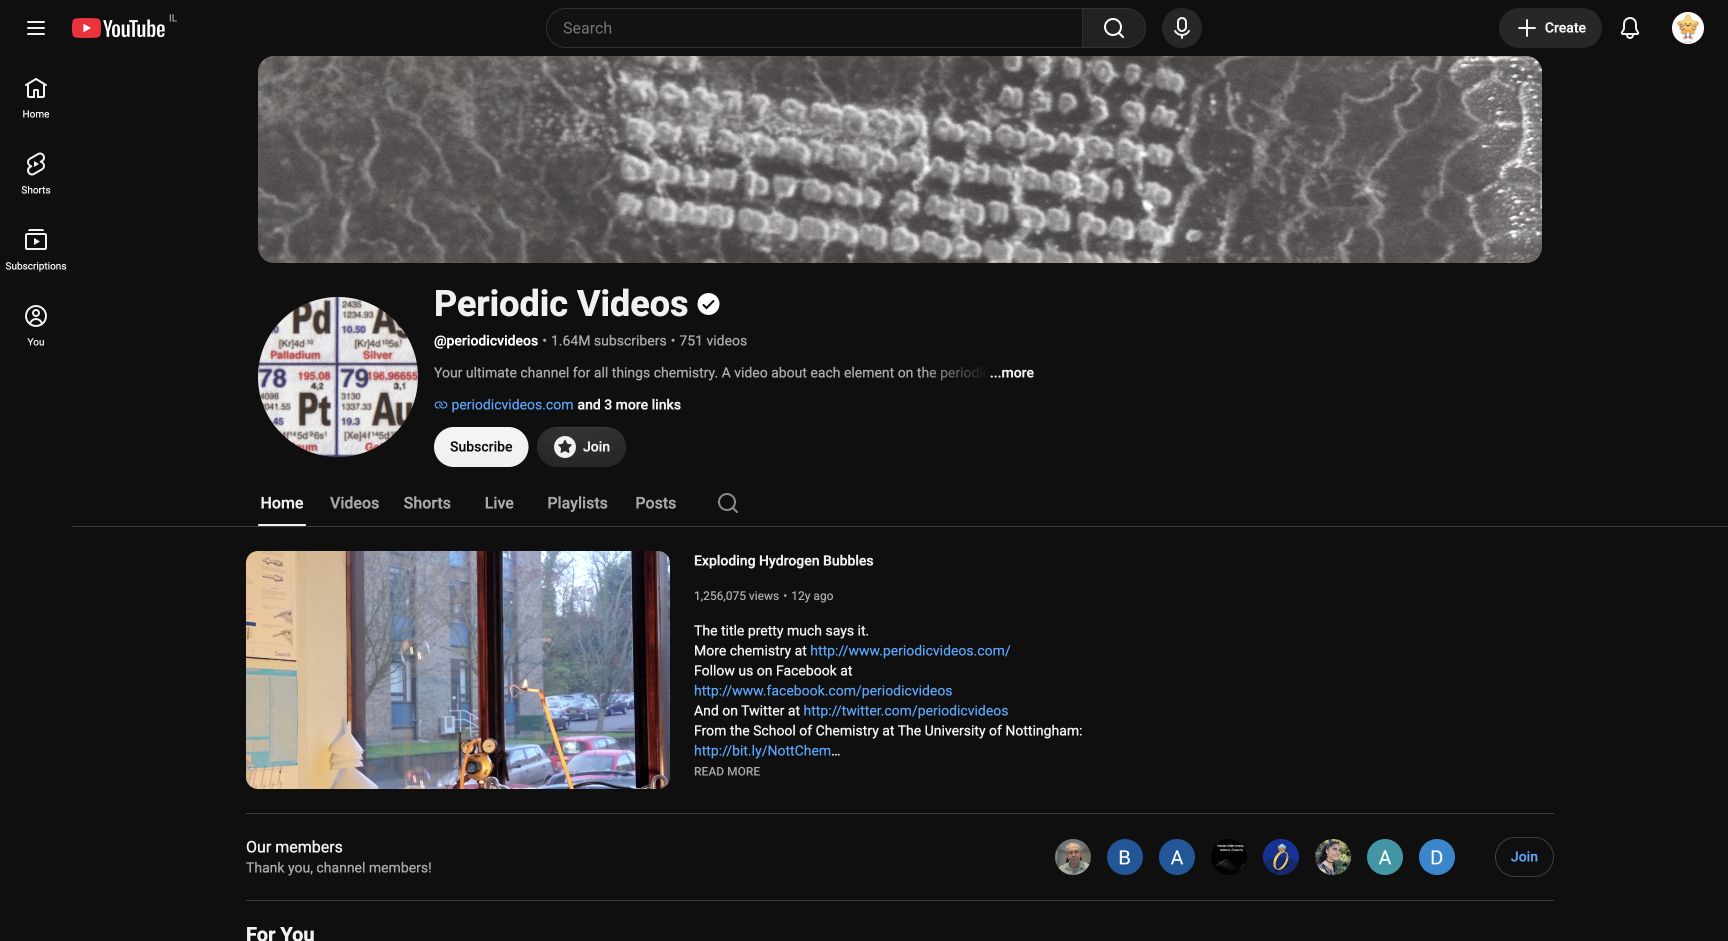Open Subscriptions in sidebar

point(36,250)
